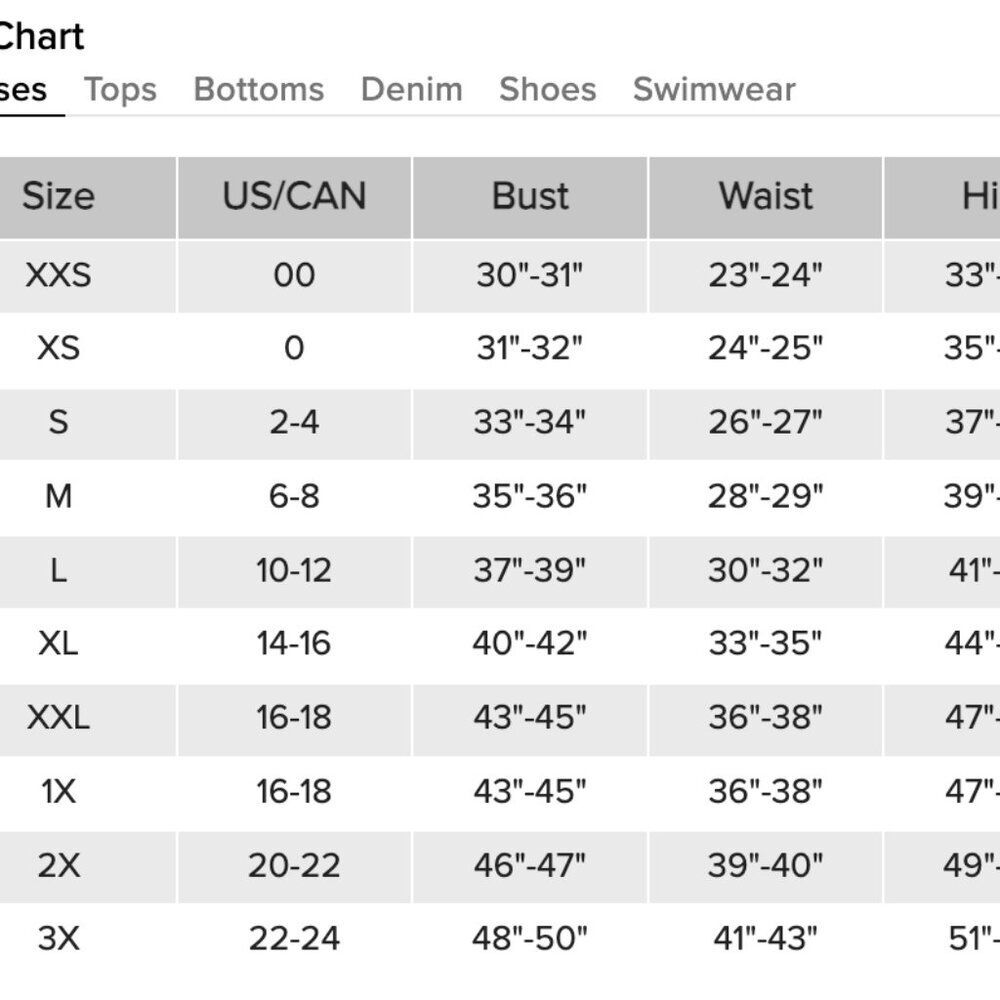Viewport: 1000px width, 1000px height.
Task: Select the Denim tab
Action: 412,89
